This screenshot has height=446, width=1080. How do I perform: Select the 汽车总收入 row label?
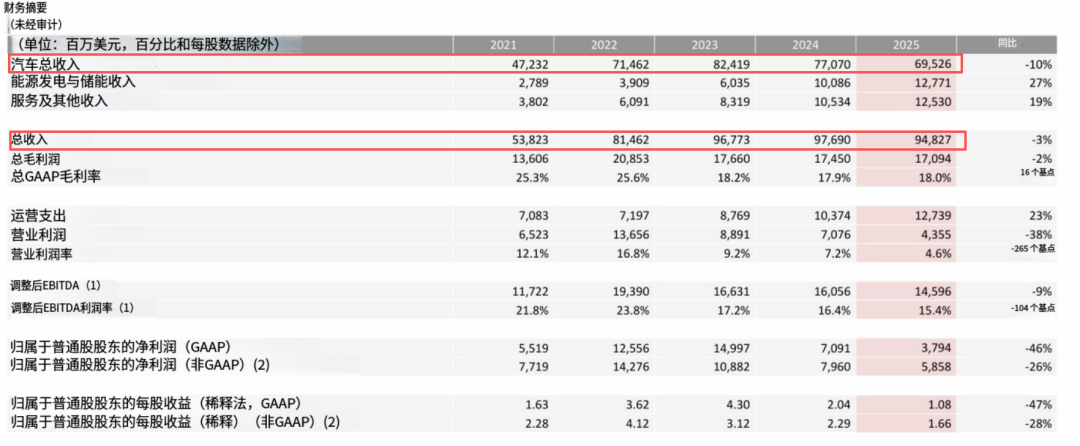point(45,64)
